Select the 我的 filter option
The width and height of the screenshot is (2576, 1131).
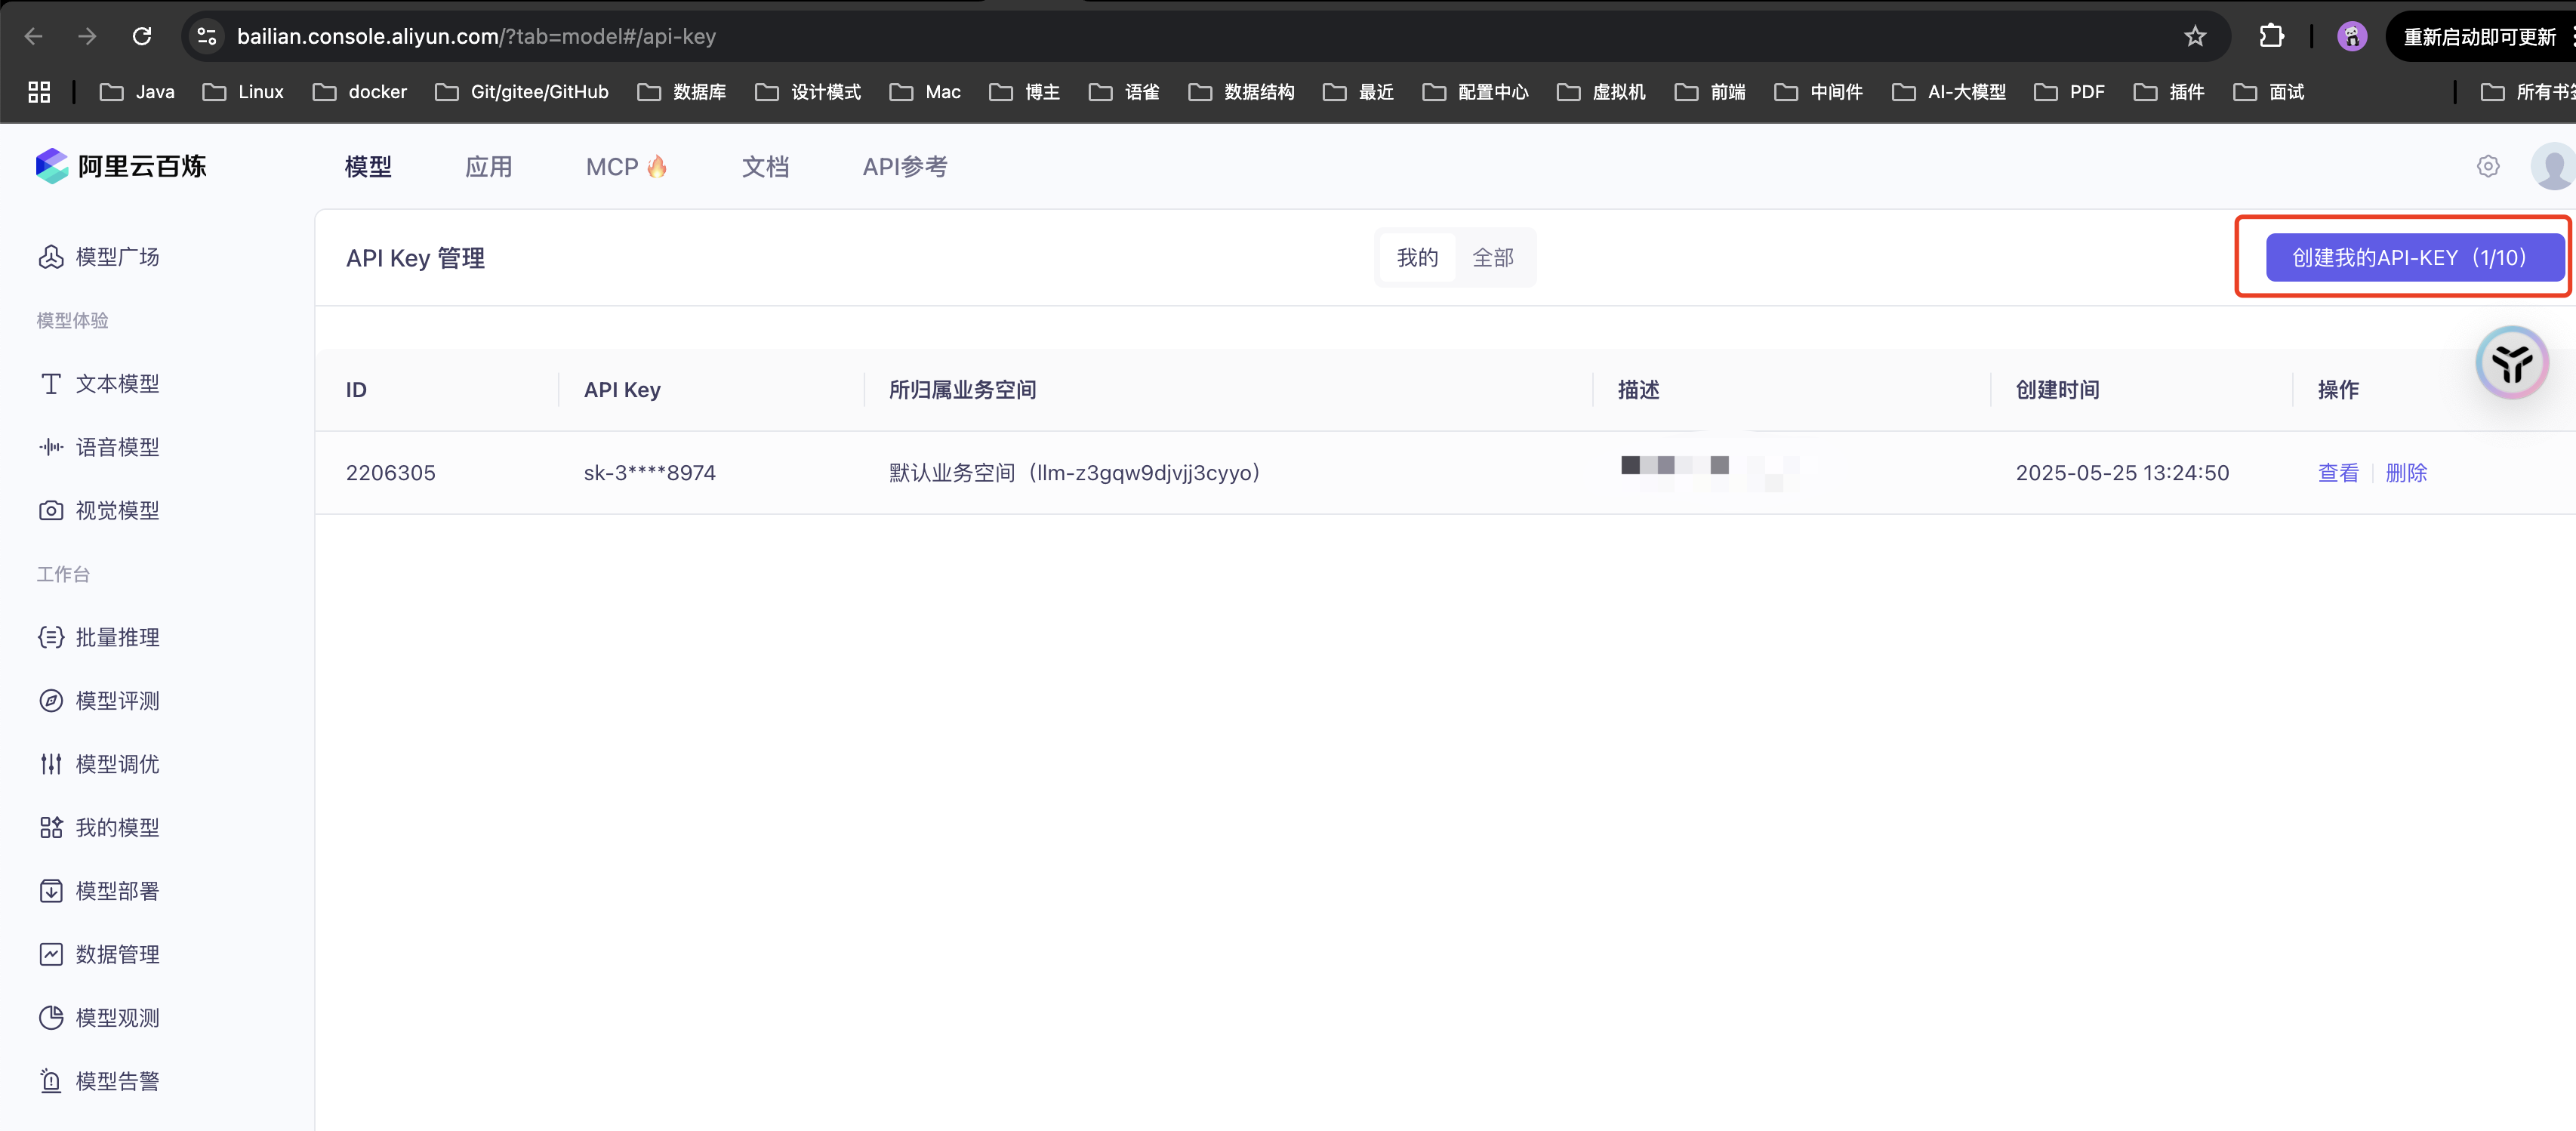point(1416,257)
